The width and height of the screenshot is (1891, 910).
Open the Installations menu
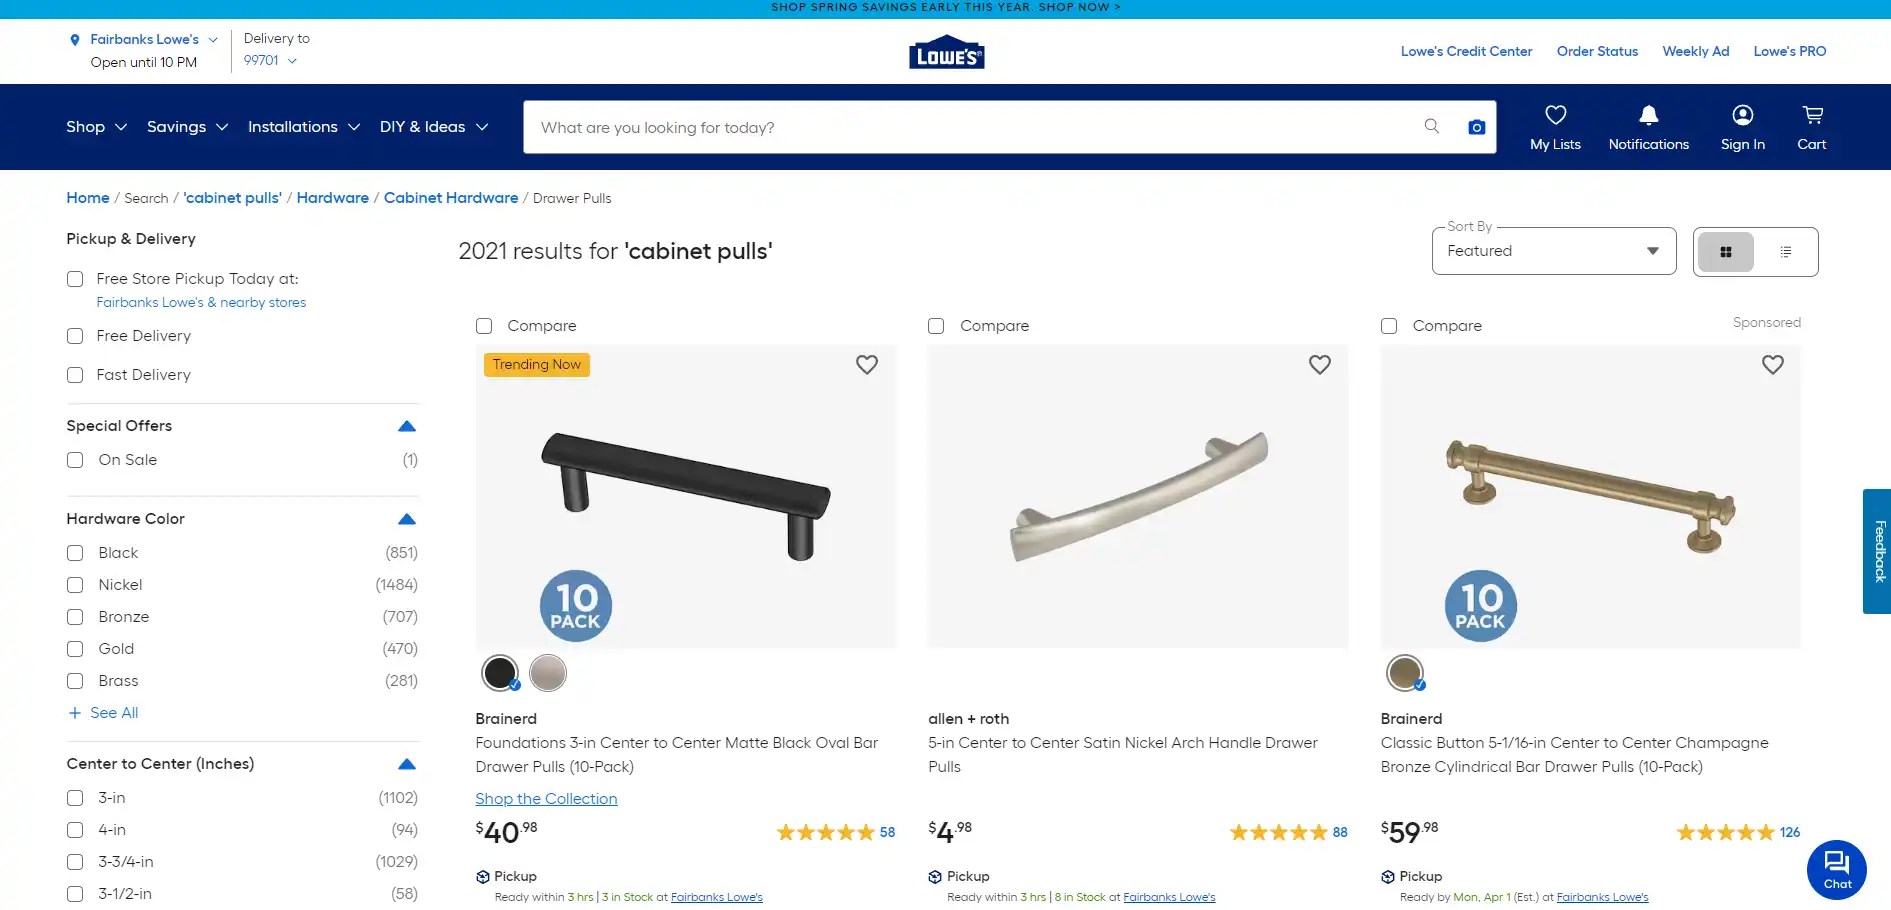(300, 127)
